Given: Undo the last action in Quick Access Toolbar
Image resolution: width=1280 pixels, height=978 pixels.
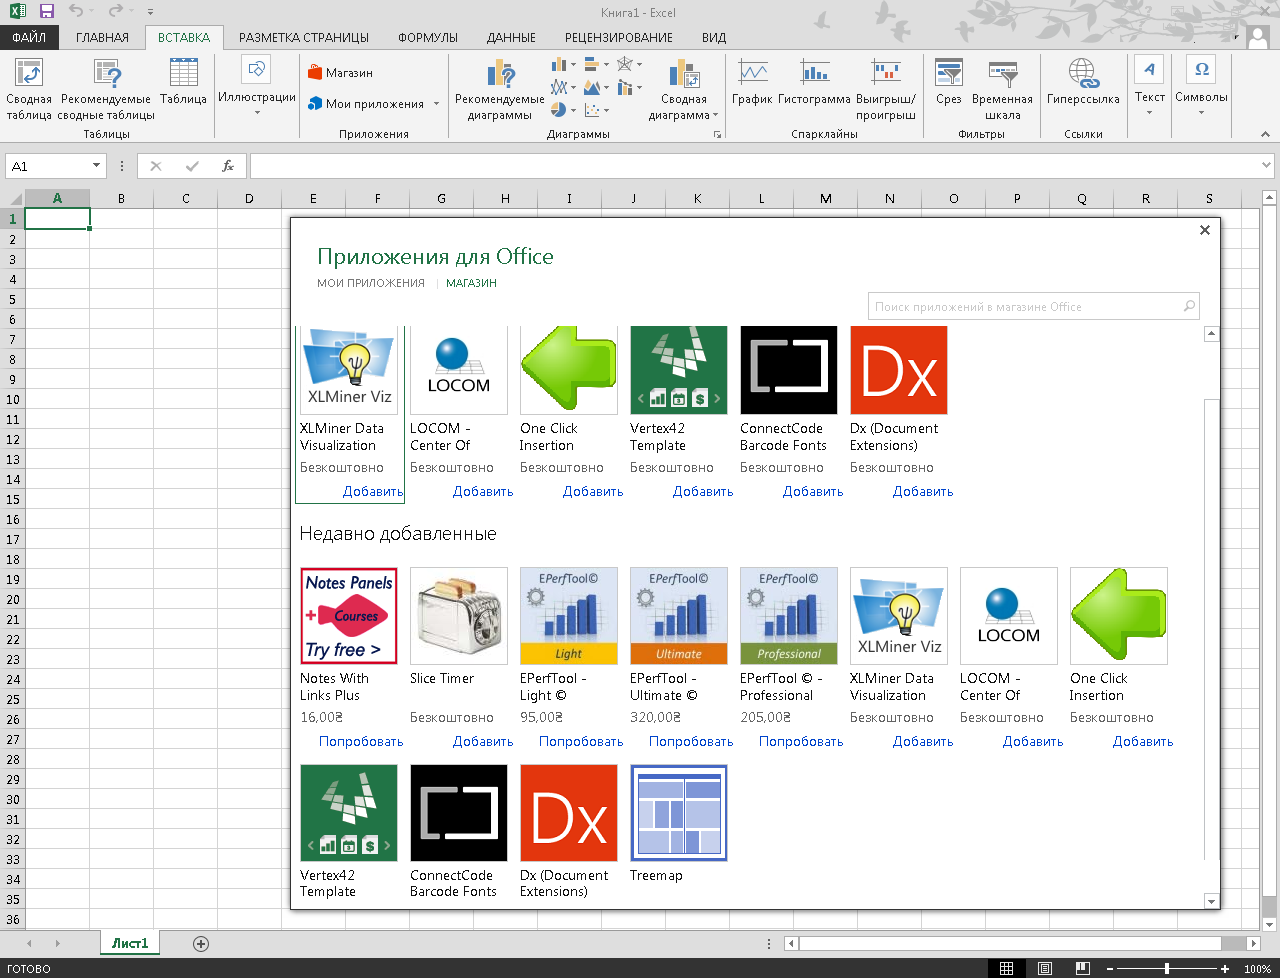Looking at the screenshot, I should pos(76,12).
